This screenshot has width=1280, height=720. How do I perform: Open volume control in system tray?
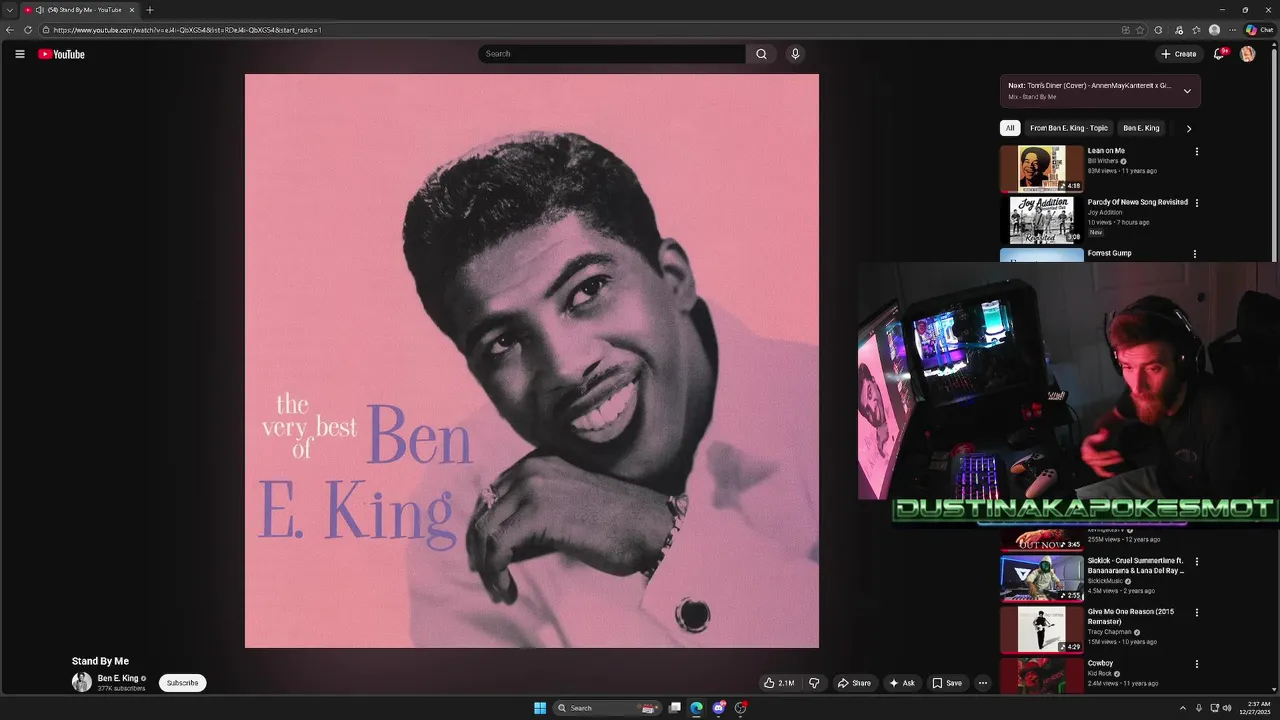[x=1227, y=708]
